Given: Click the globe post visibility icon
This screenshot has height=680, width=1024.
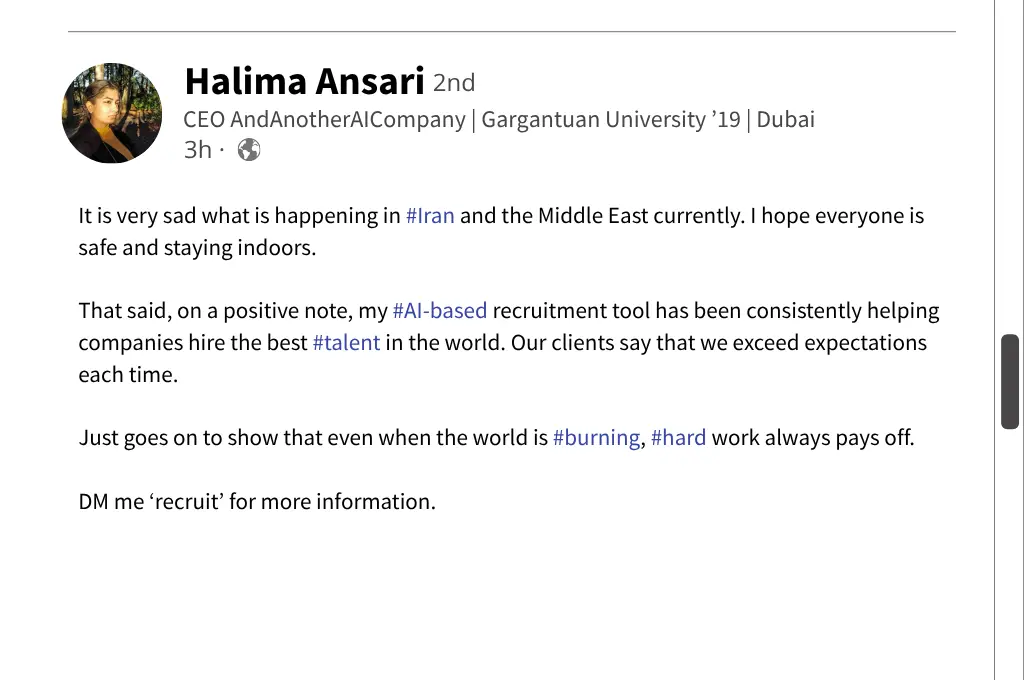Looking at the screenshot, I should (248, 148).
